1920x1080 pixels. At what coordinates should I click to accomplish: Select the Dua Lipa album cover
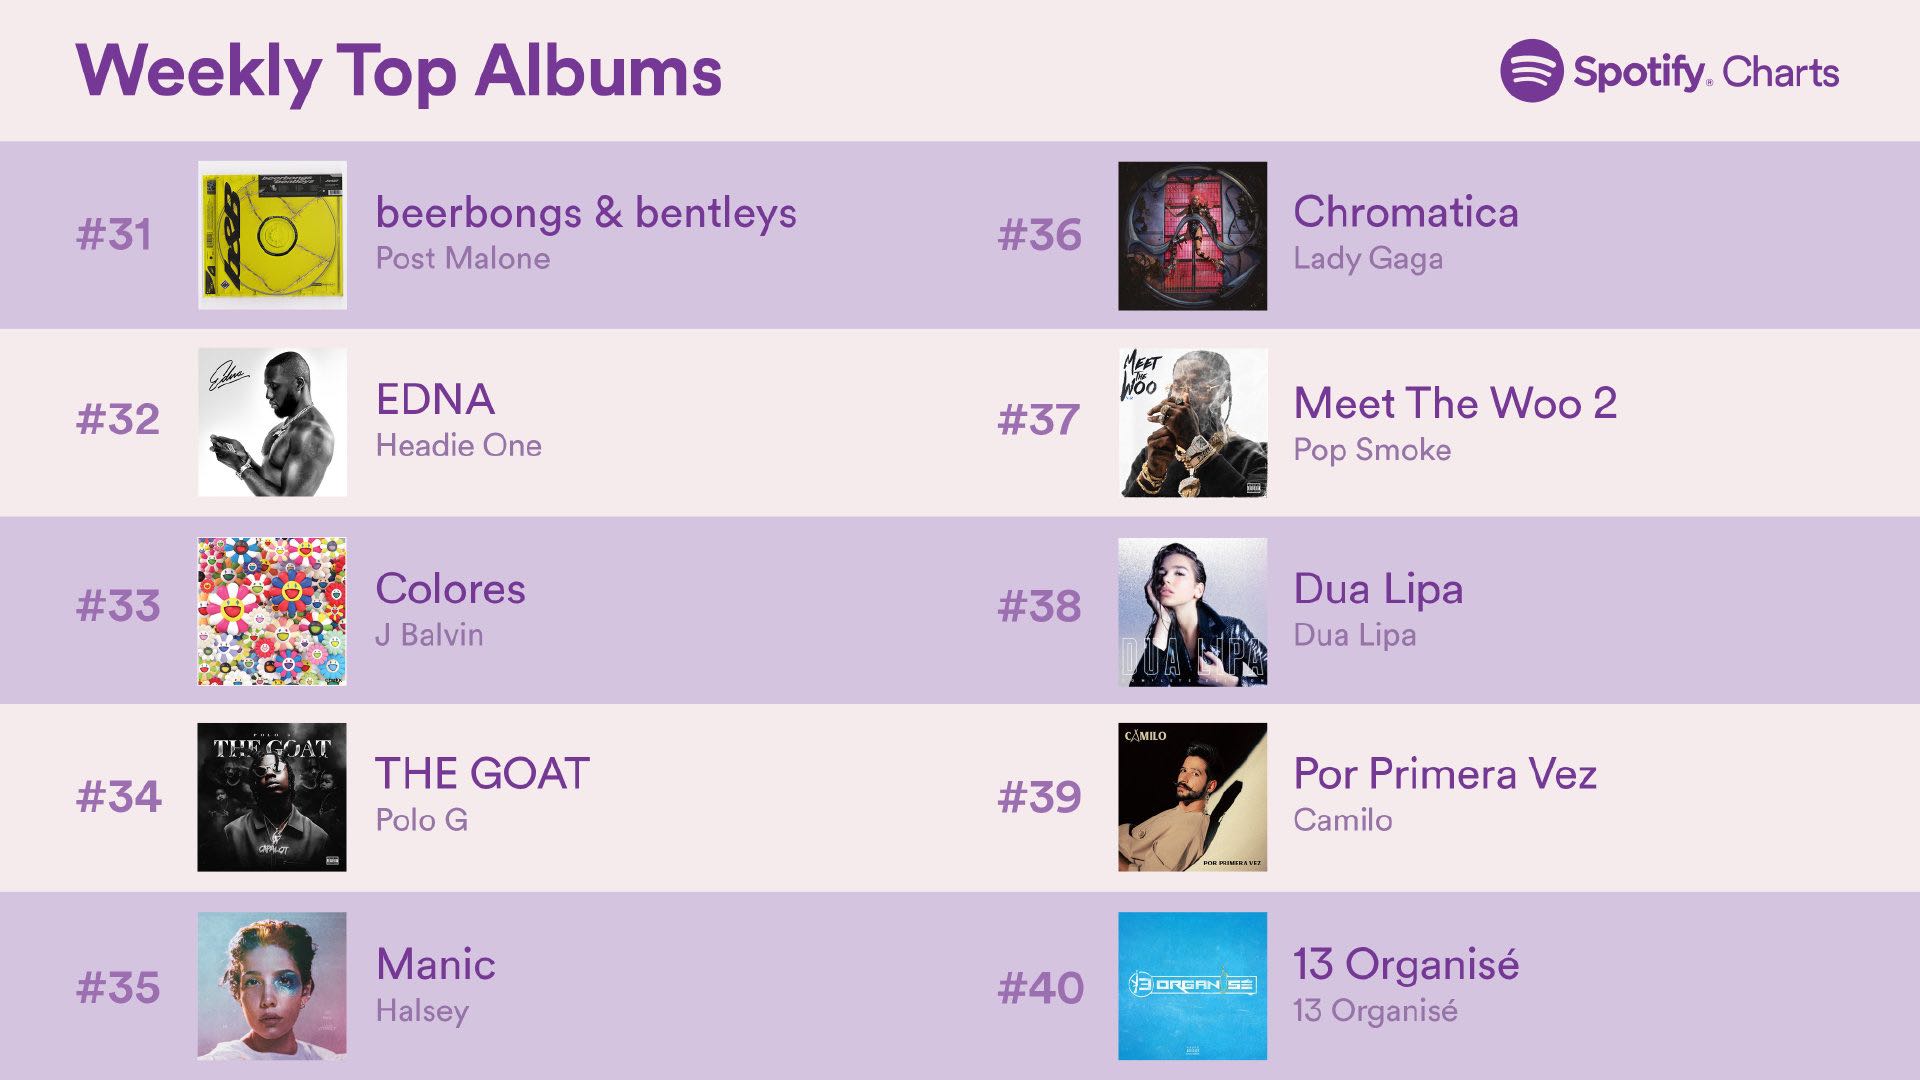click(1192, 611)
